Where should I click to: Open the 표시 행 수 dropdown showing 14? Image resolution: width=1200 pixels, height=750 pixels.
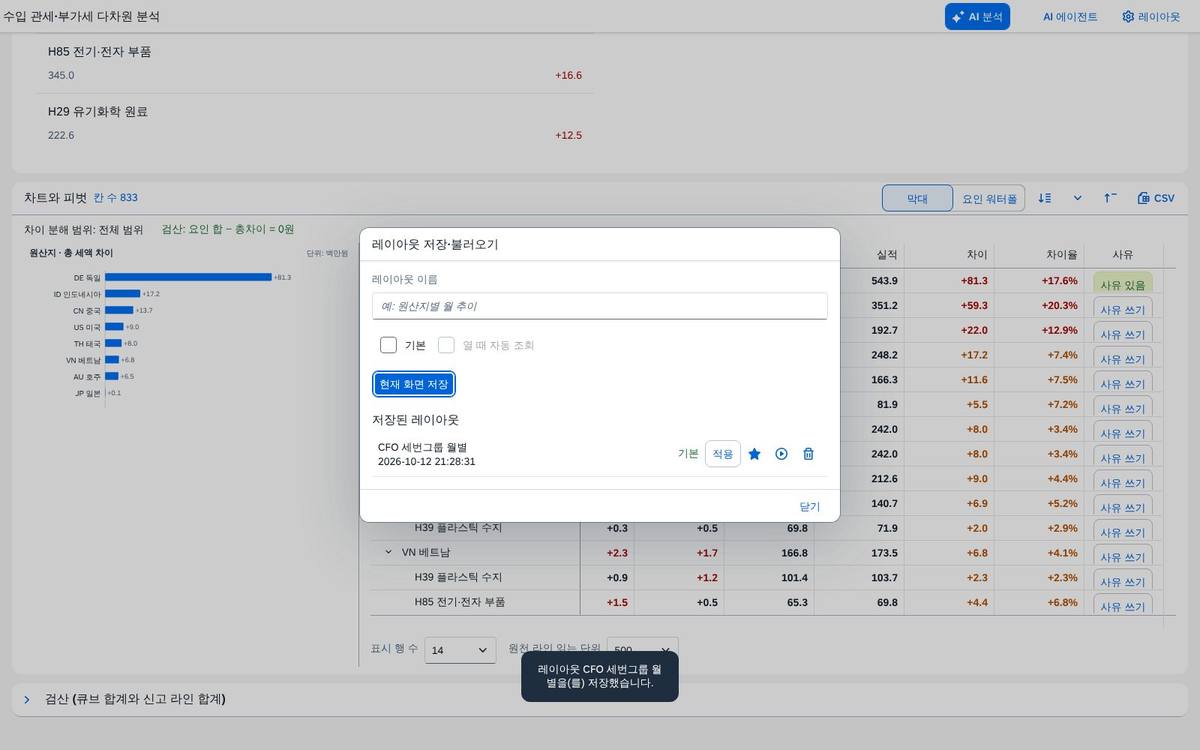(x=460, y=650)
